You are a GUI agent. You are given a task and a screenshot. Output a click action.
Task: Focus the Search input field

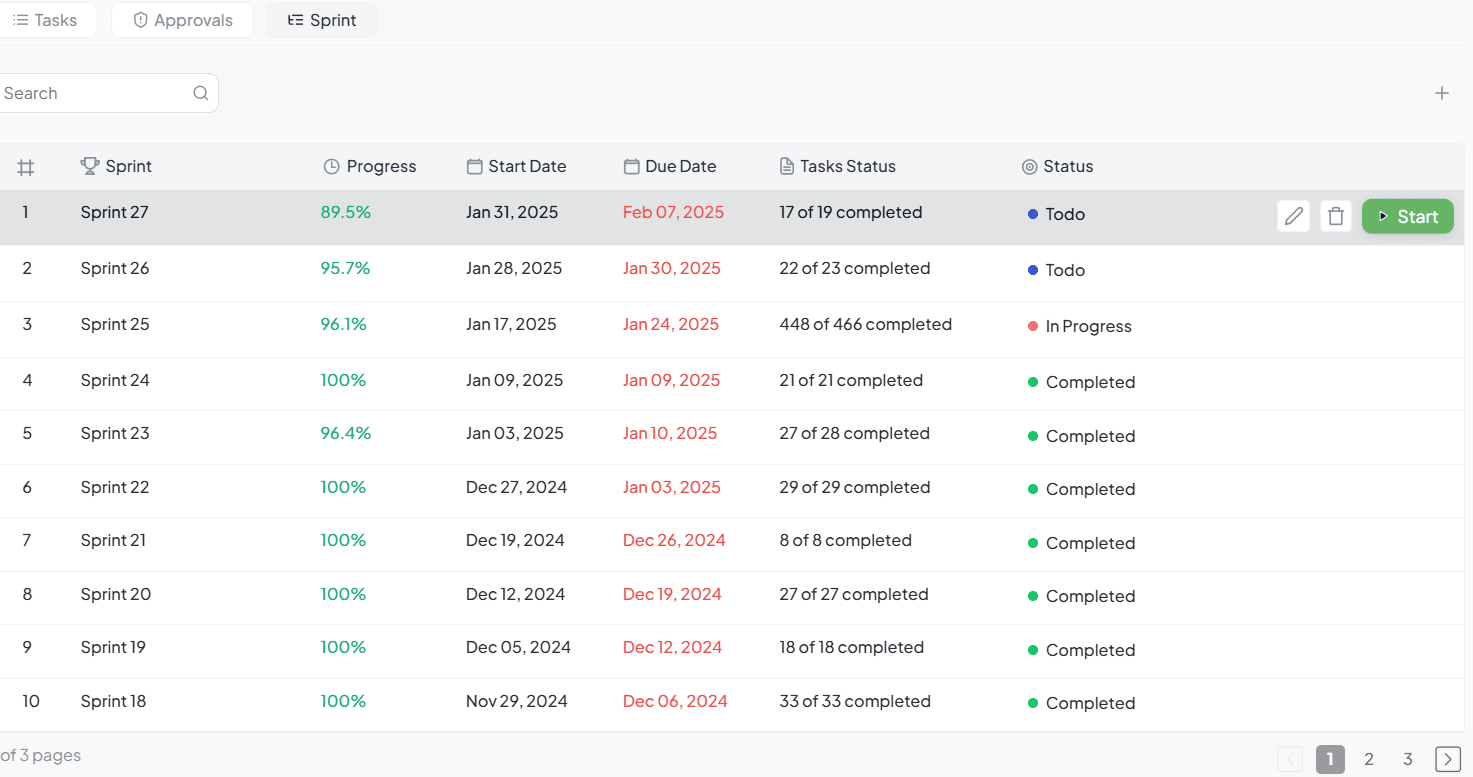95,93
